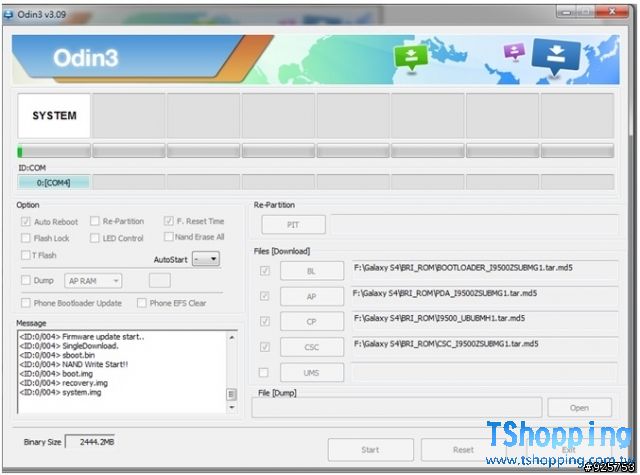Select 'sboot.bin' log line
The image size is (640, 475).
pos(57,355)
